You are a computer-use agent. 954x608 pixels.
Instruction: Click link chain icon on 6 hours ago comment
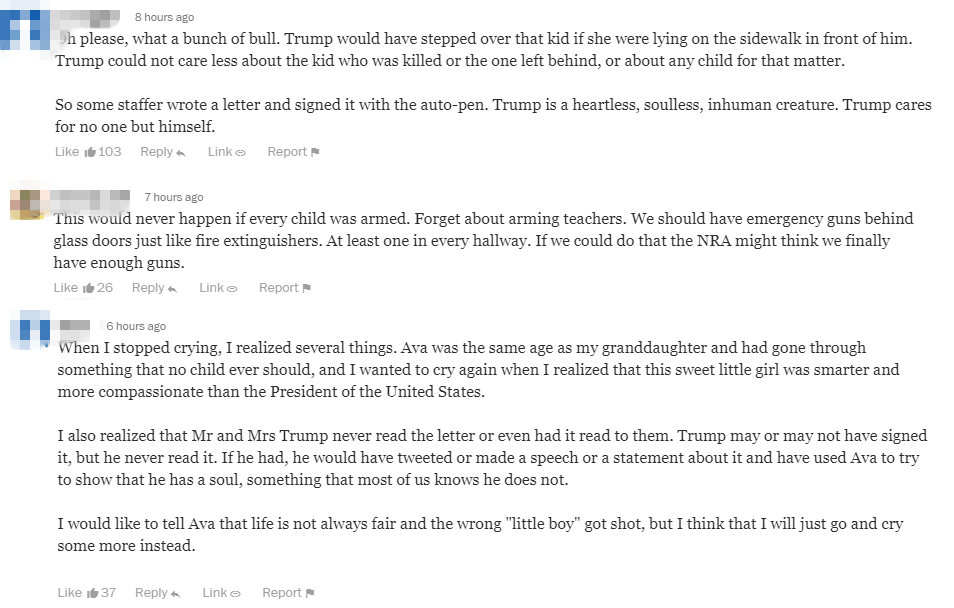[x=235, y=593]
